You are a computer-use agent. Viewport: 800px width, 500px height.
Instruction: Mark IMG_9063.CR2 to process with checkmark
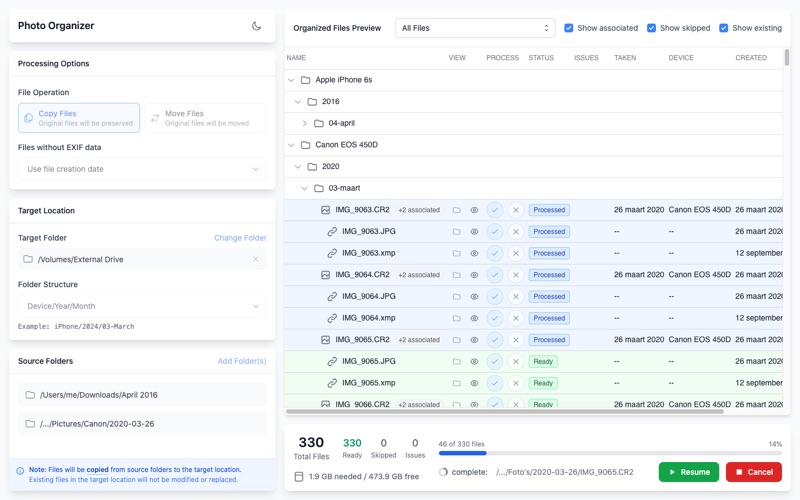[x=494, y=210]
